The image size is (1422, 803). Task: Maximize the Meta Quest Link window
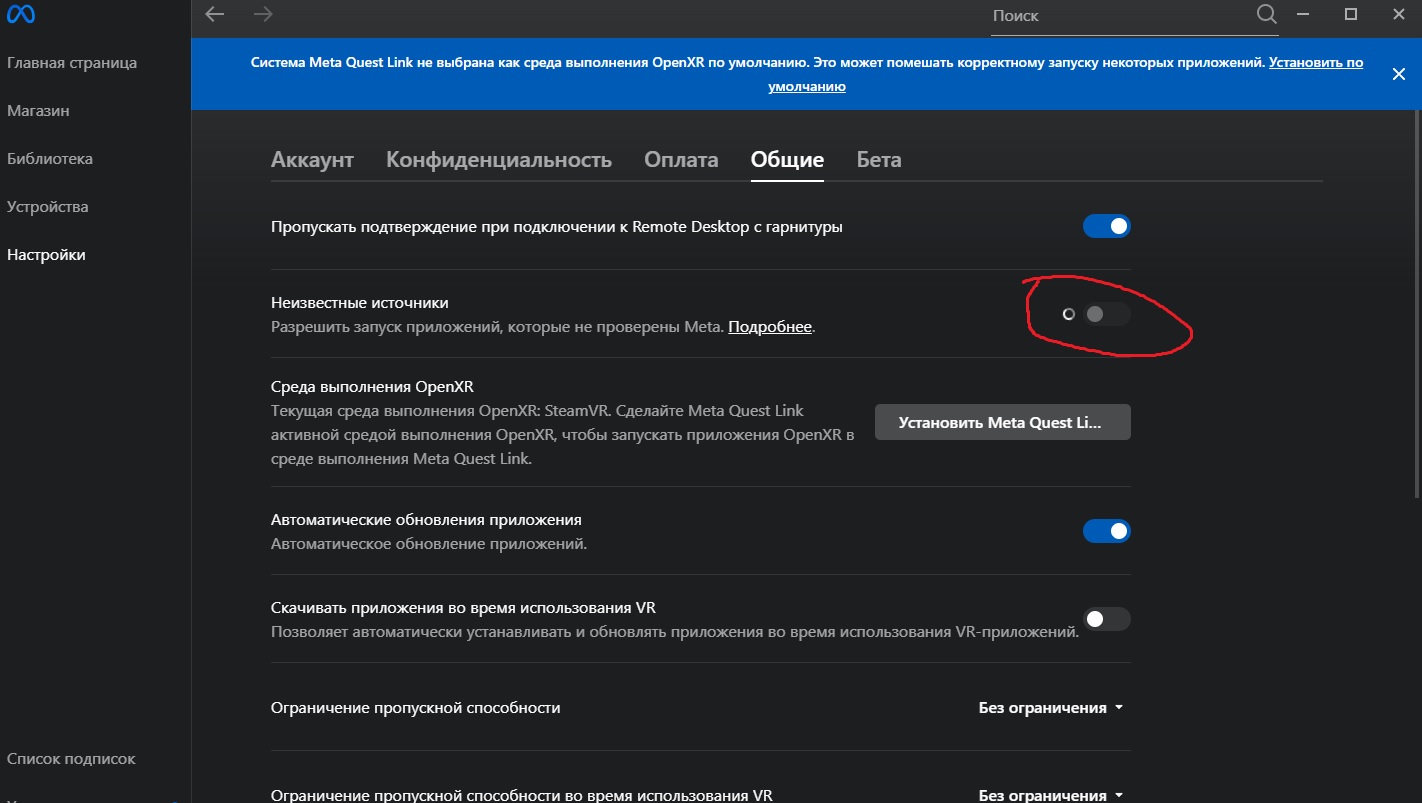tap(1351, 14)
